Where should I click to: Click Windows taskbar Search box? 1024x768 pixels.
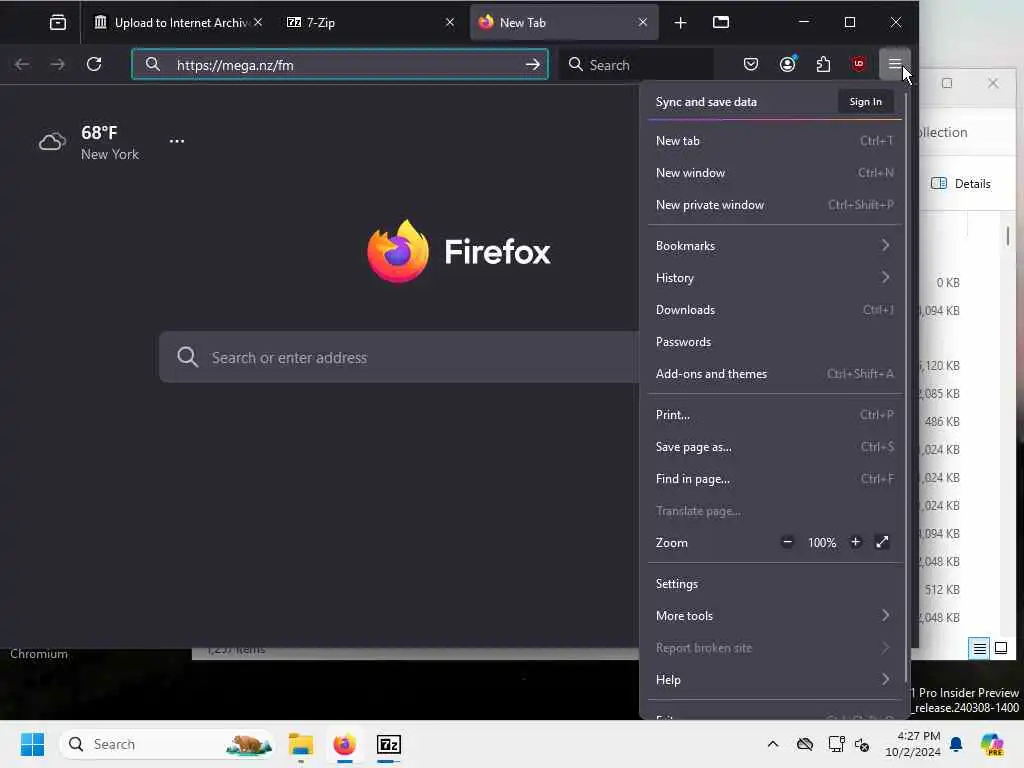(x=167, y=744)
